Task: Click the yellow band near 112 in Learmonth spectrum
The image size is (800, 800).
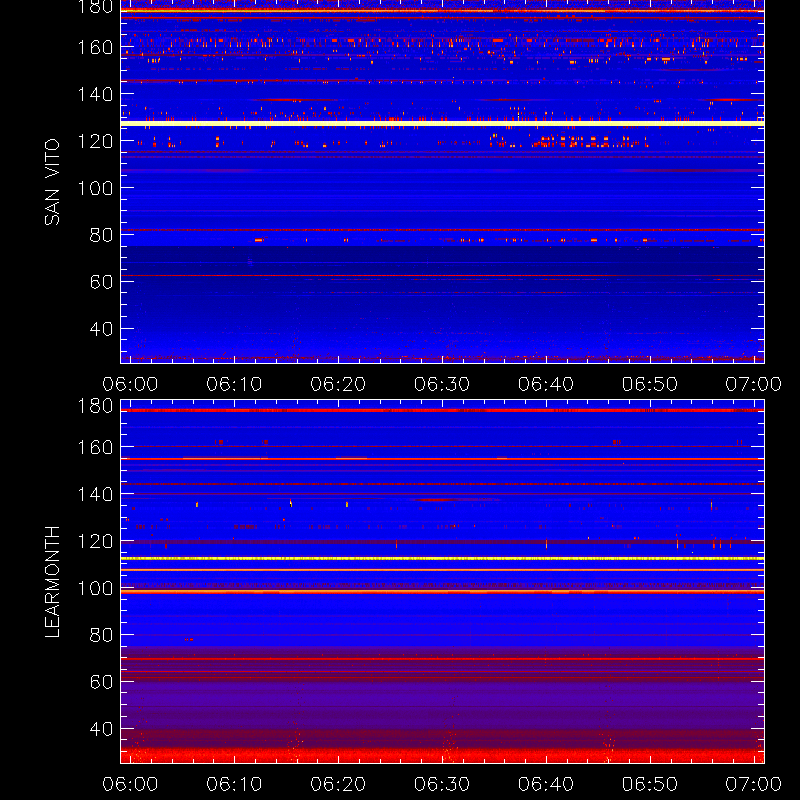Action: click(x=442, y=559)
